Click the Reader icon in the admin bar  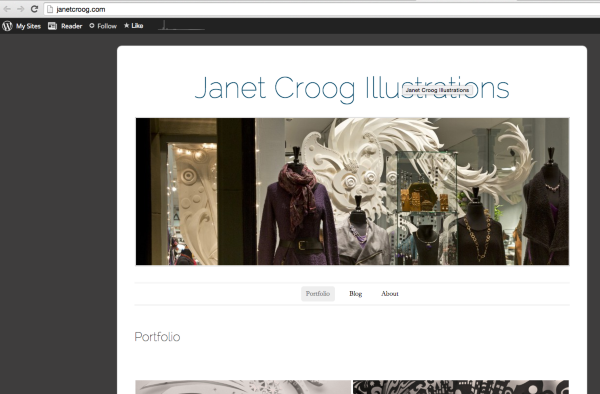click(x=52, y=26)
